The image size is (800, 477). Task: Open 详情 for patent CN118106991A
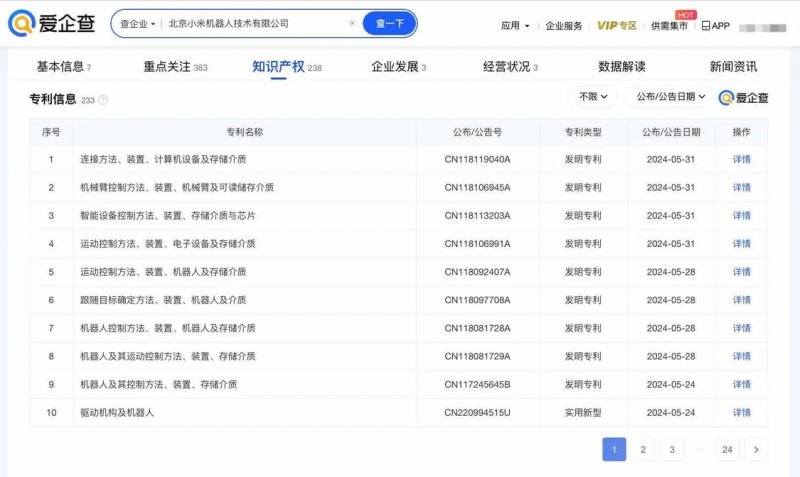741,243
